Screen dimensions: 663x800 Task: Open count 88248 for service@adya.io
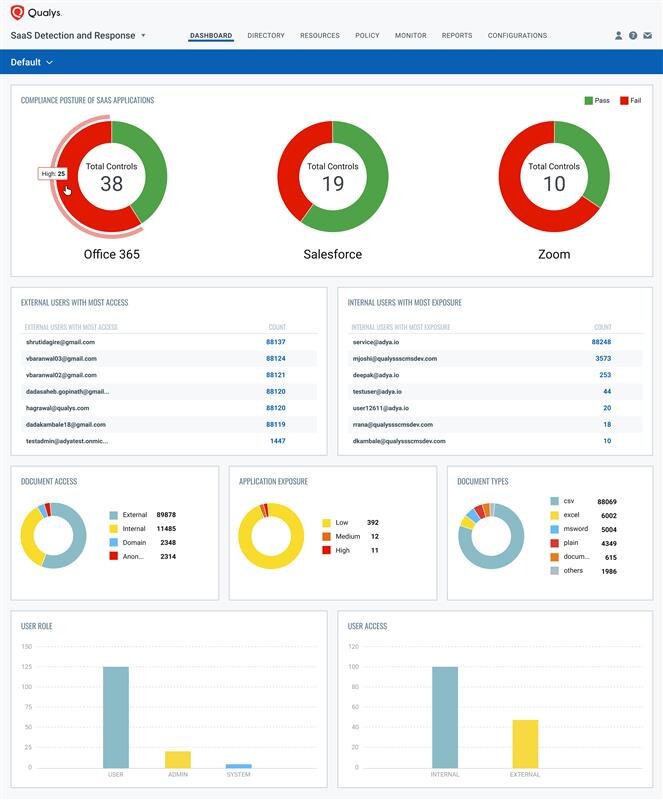(x=601, y=342)
